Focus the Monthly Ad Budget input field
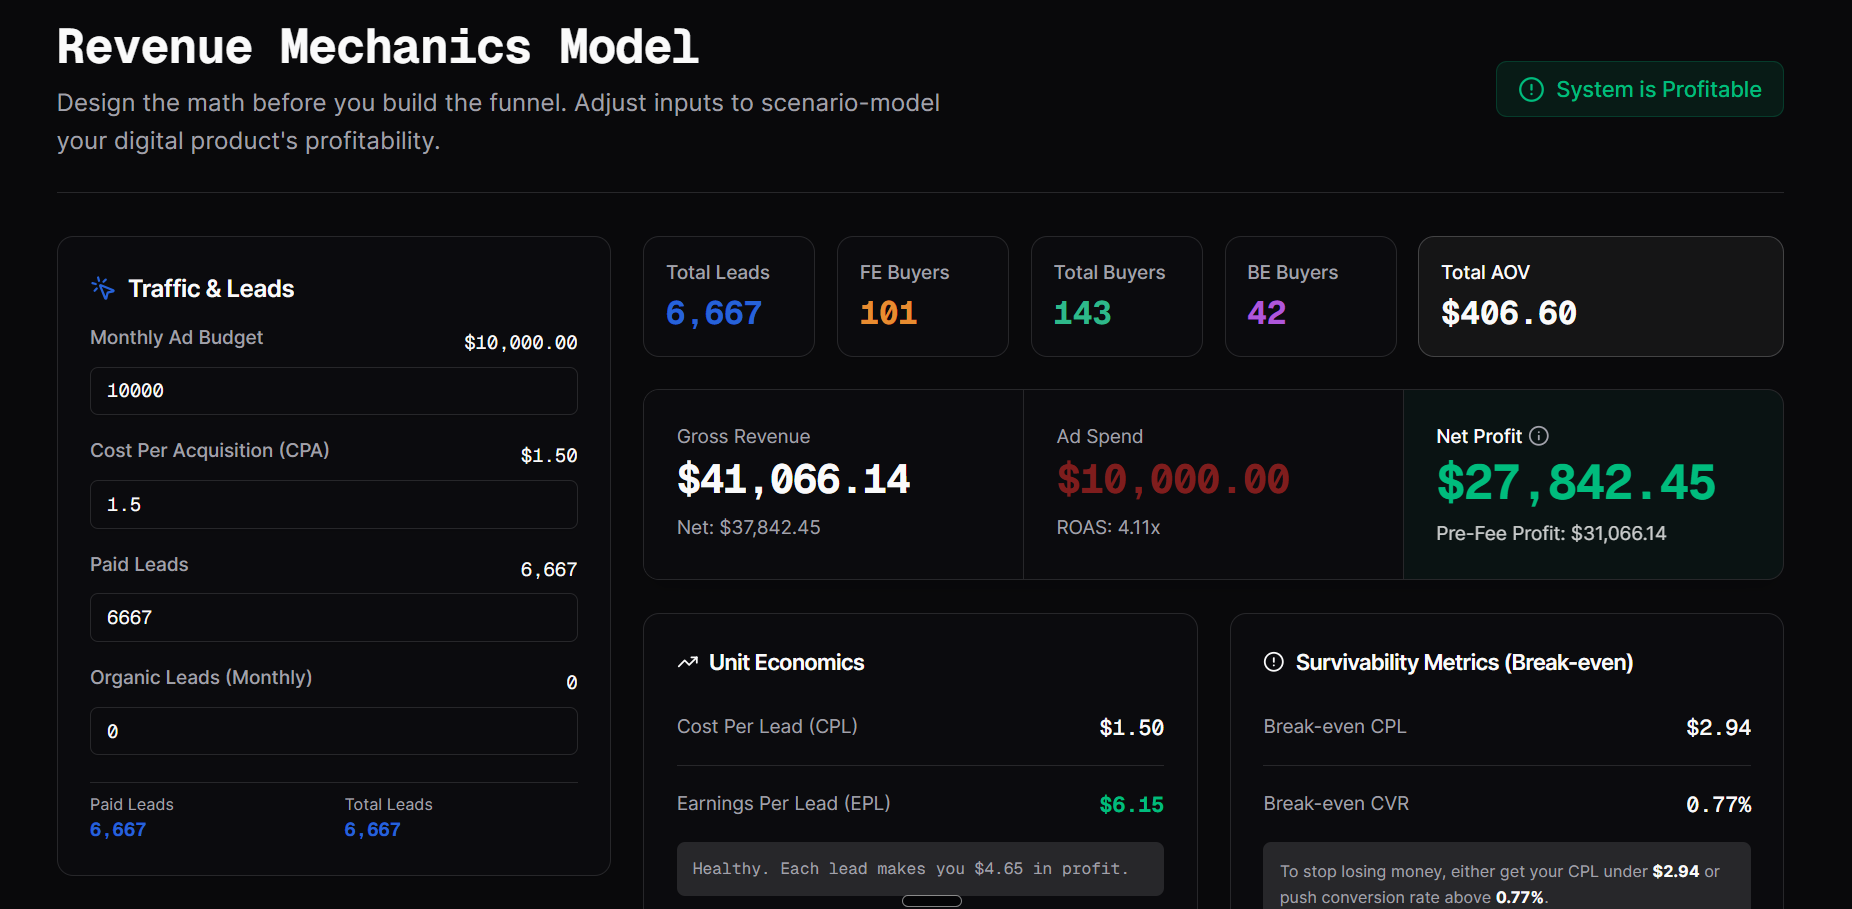The height and width of the screenshot is (909, 1852). coord(334,391)
